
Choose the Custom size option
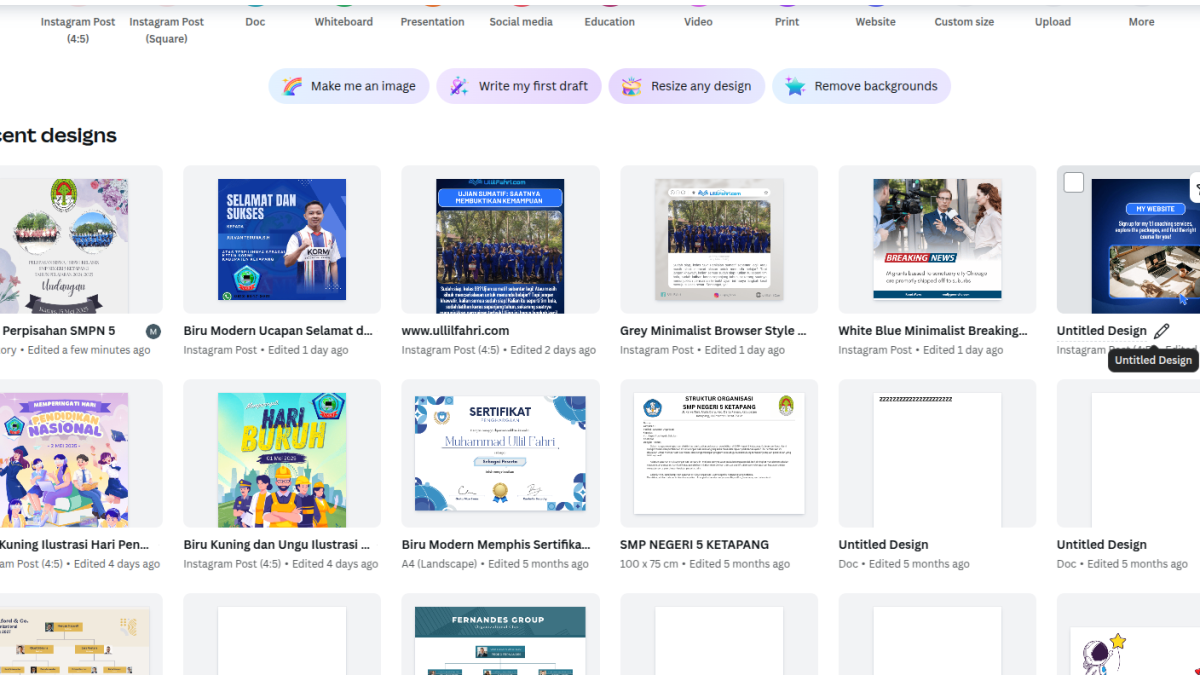pyautogui.click(x=964, y=22)
